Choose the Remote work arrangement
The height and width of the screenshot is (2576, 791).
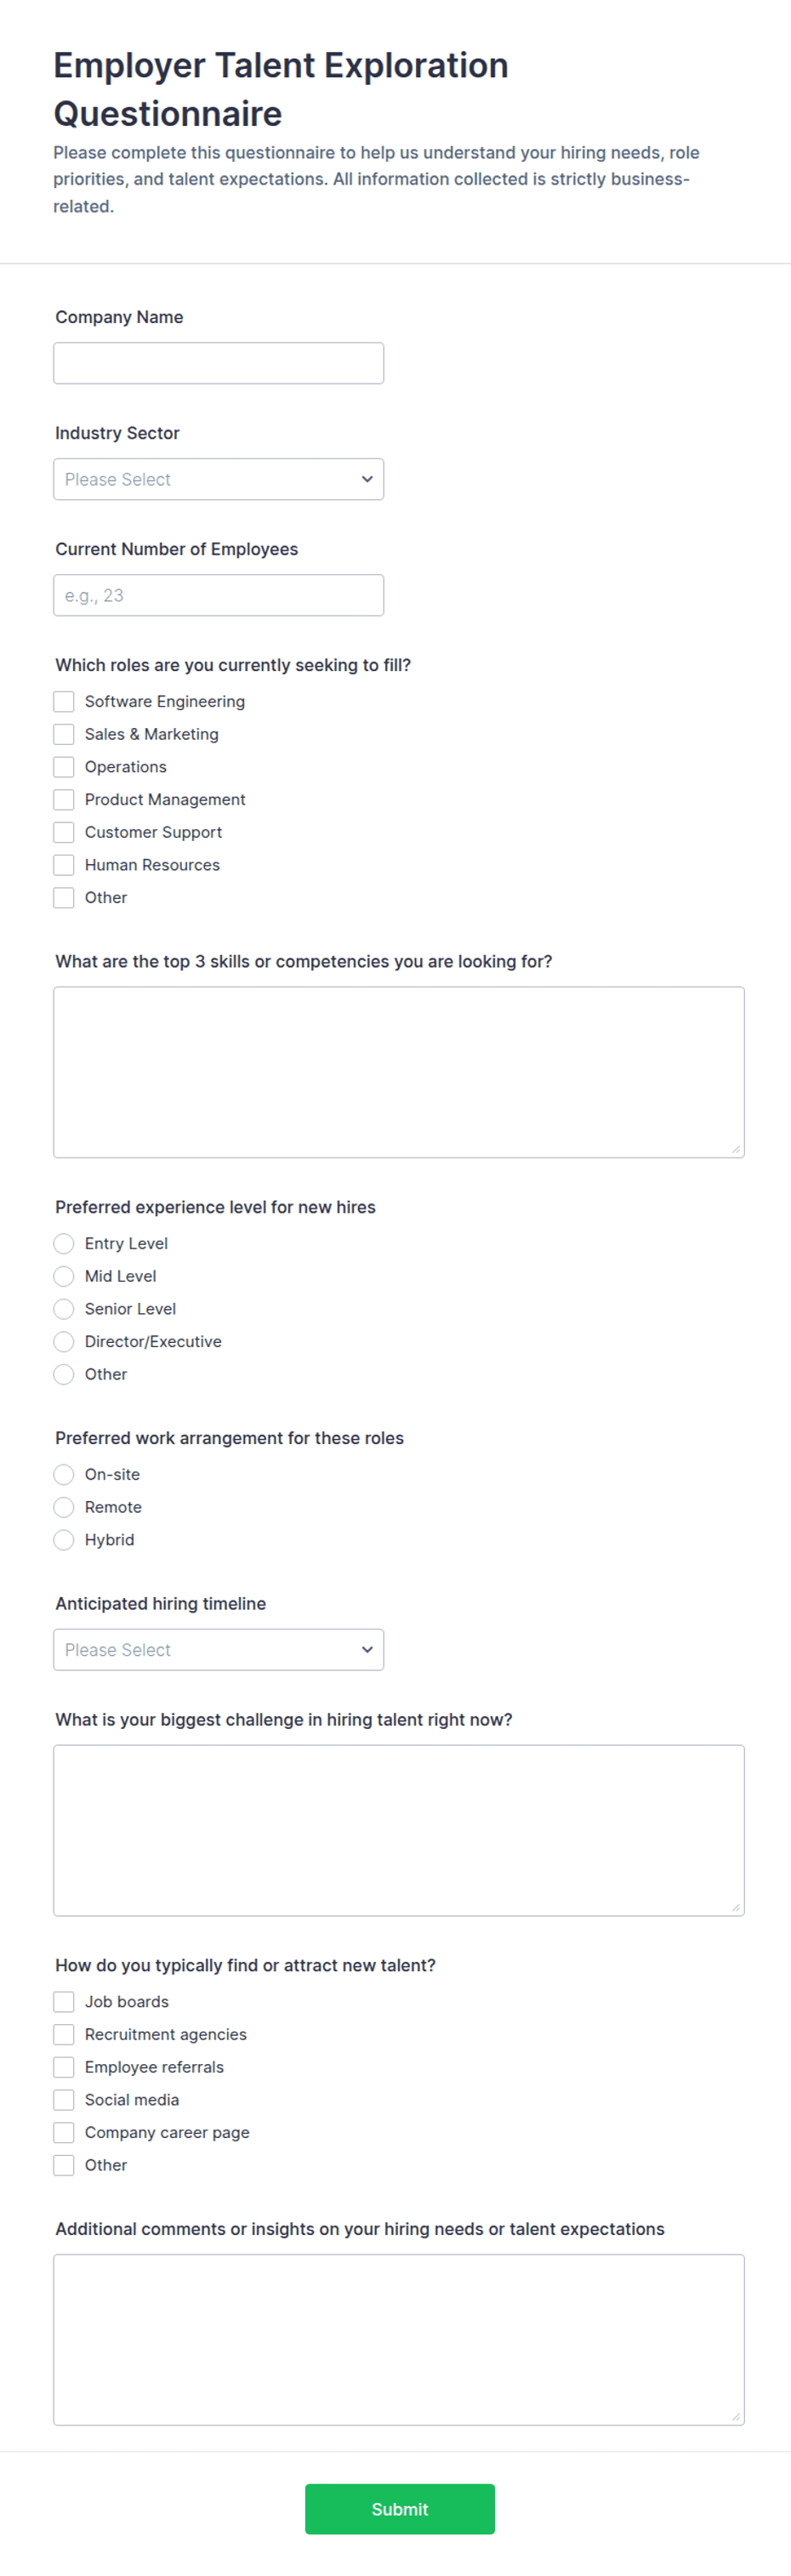pyautogui.click(x=64, y=1507)
